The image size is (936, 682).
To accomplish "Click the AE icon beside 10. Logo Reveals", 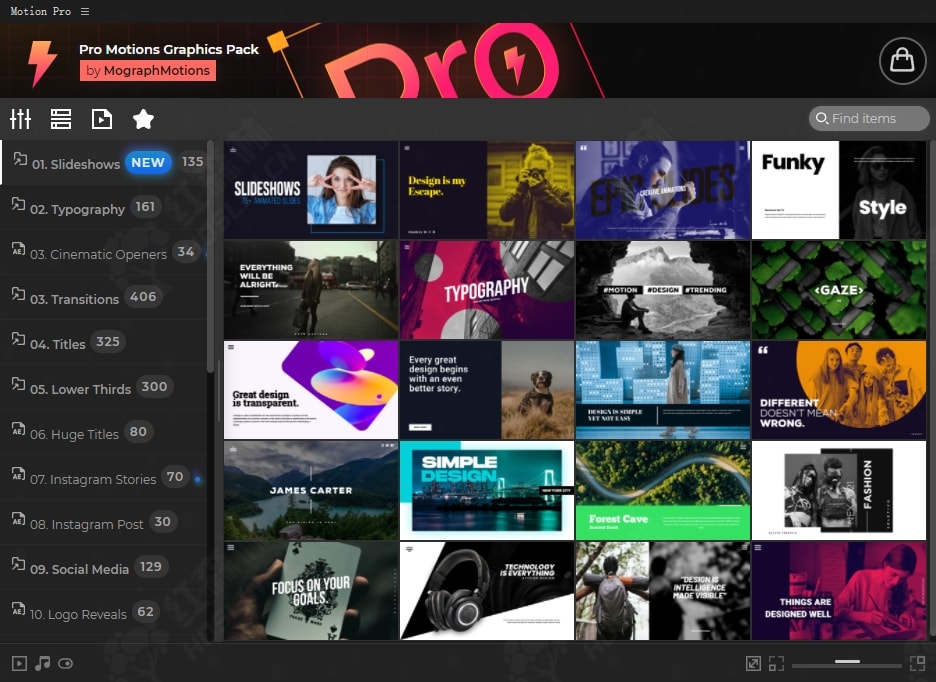I will (x=19, y=609).
